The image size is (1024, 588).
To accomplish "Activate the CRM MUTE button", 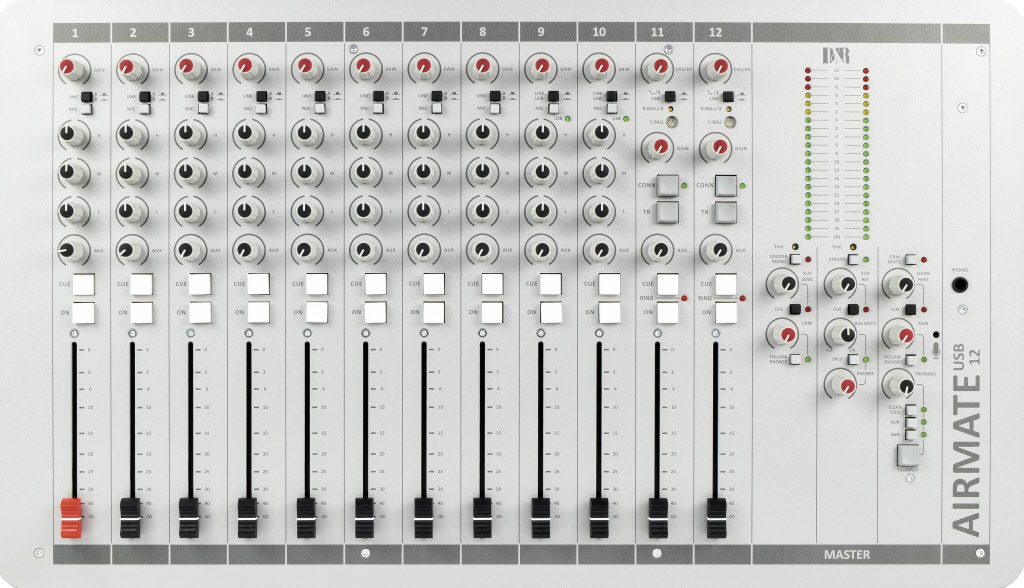I will [911, 258].
